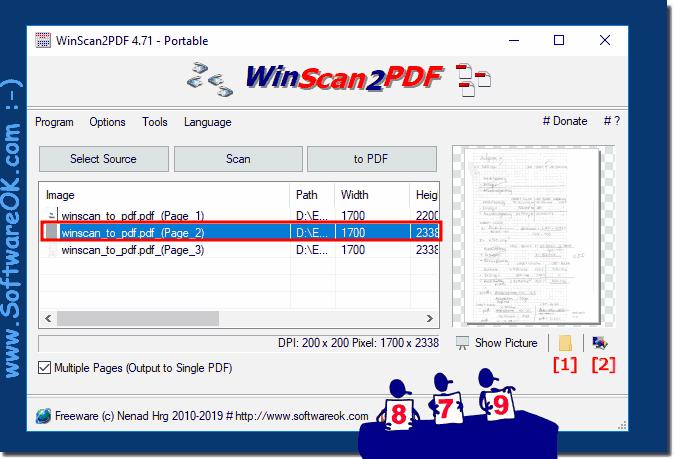
Task: Click the height 2200 cell of Page_1
Action: coord(426,215)
